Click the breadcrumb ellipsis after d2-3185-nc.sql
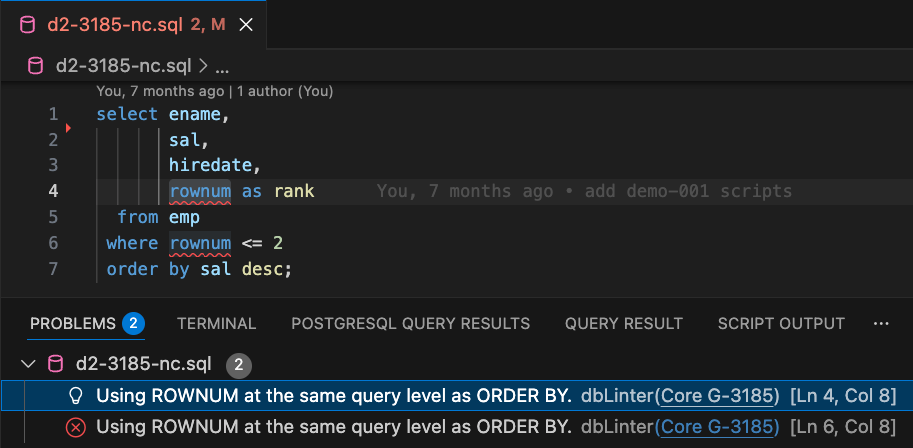The image size is (913, 448). (x=222, y=67)
